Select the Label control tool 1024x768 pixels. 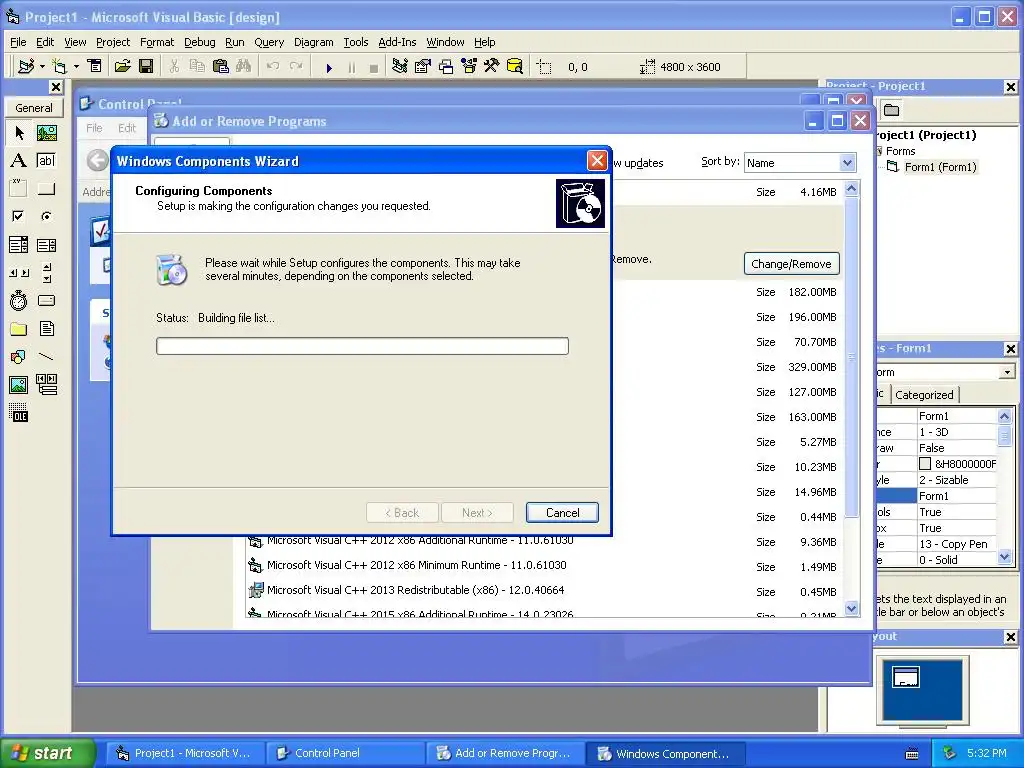[19, 161]
